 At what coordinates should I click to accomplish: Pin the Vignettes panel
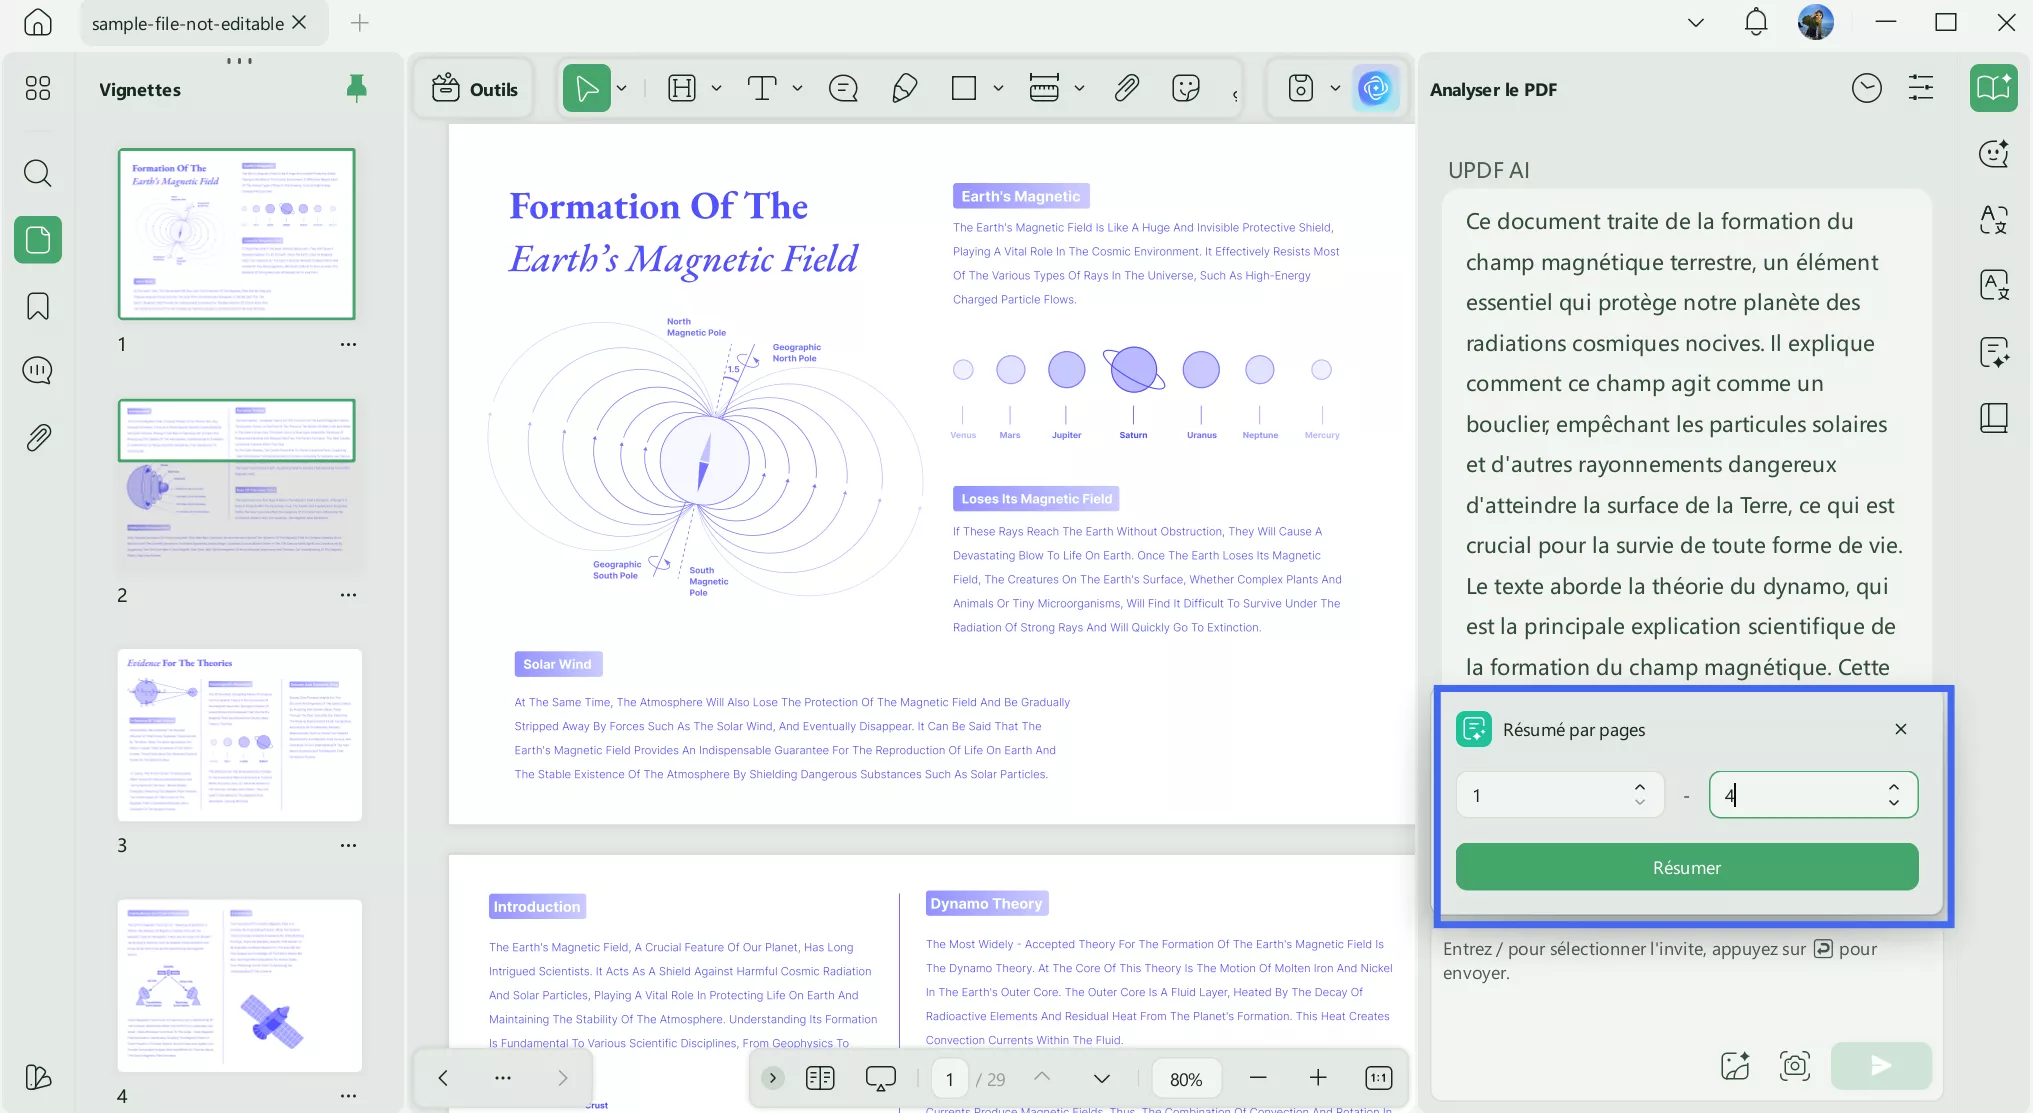(357, 88)
